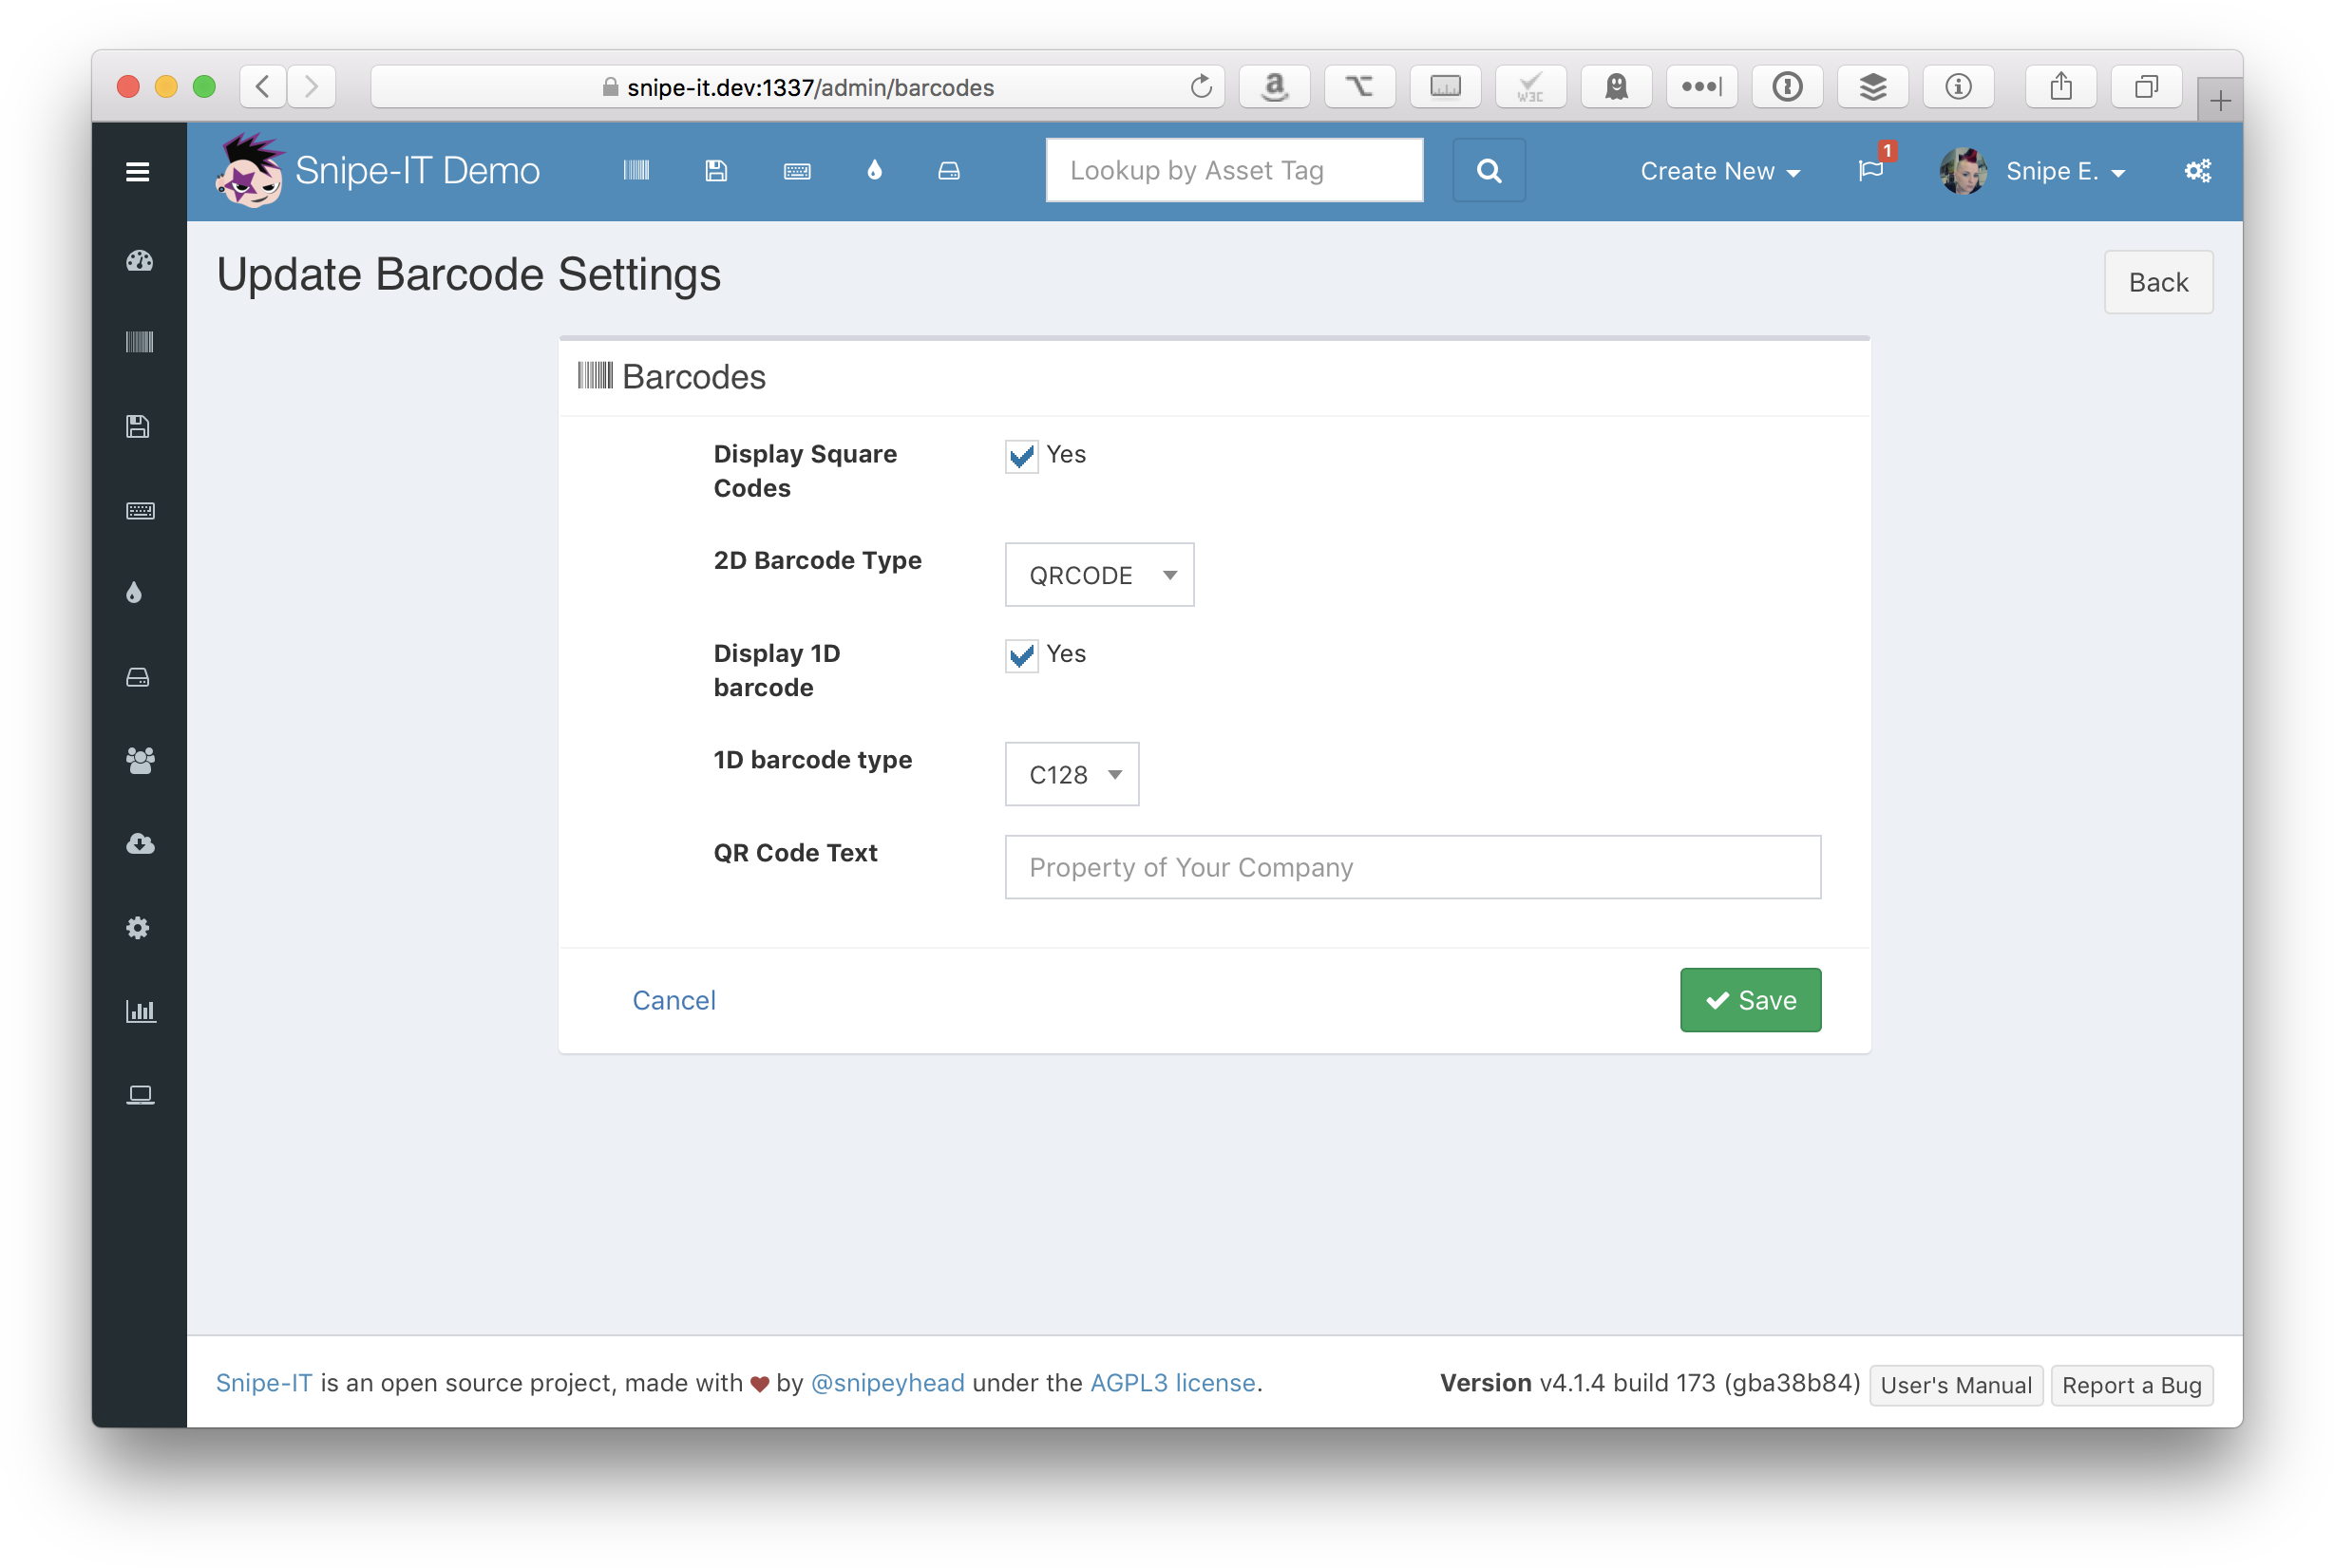Open the 2D Barcode Type QRCODE dropdown
Screen dimensions: 2334x1568
tap(1098, 575)
